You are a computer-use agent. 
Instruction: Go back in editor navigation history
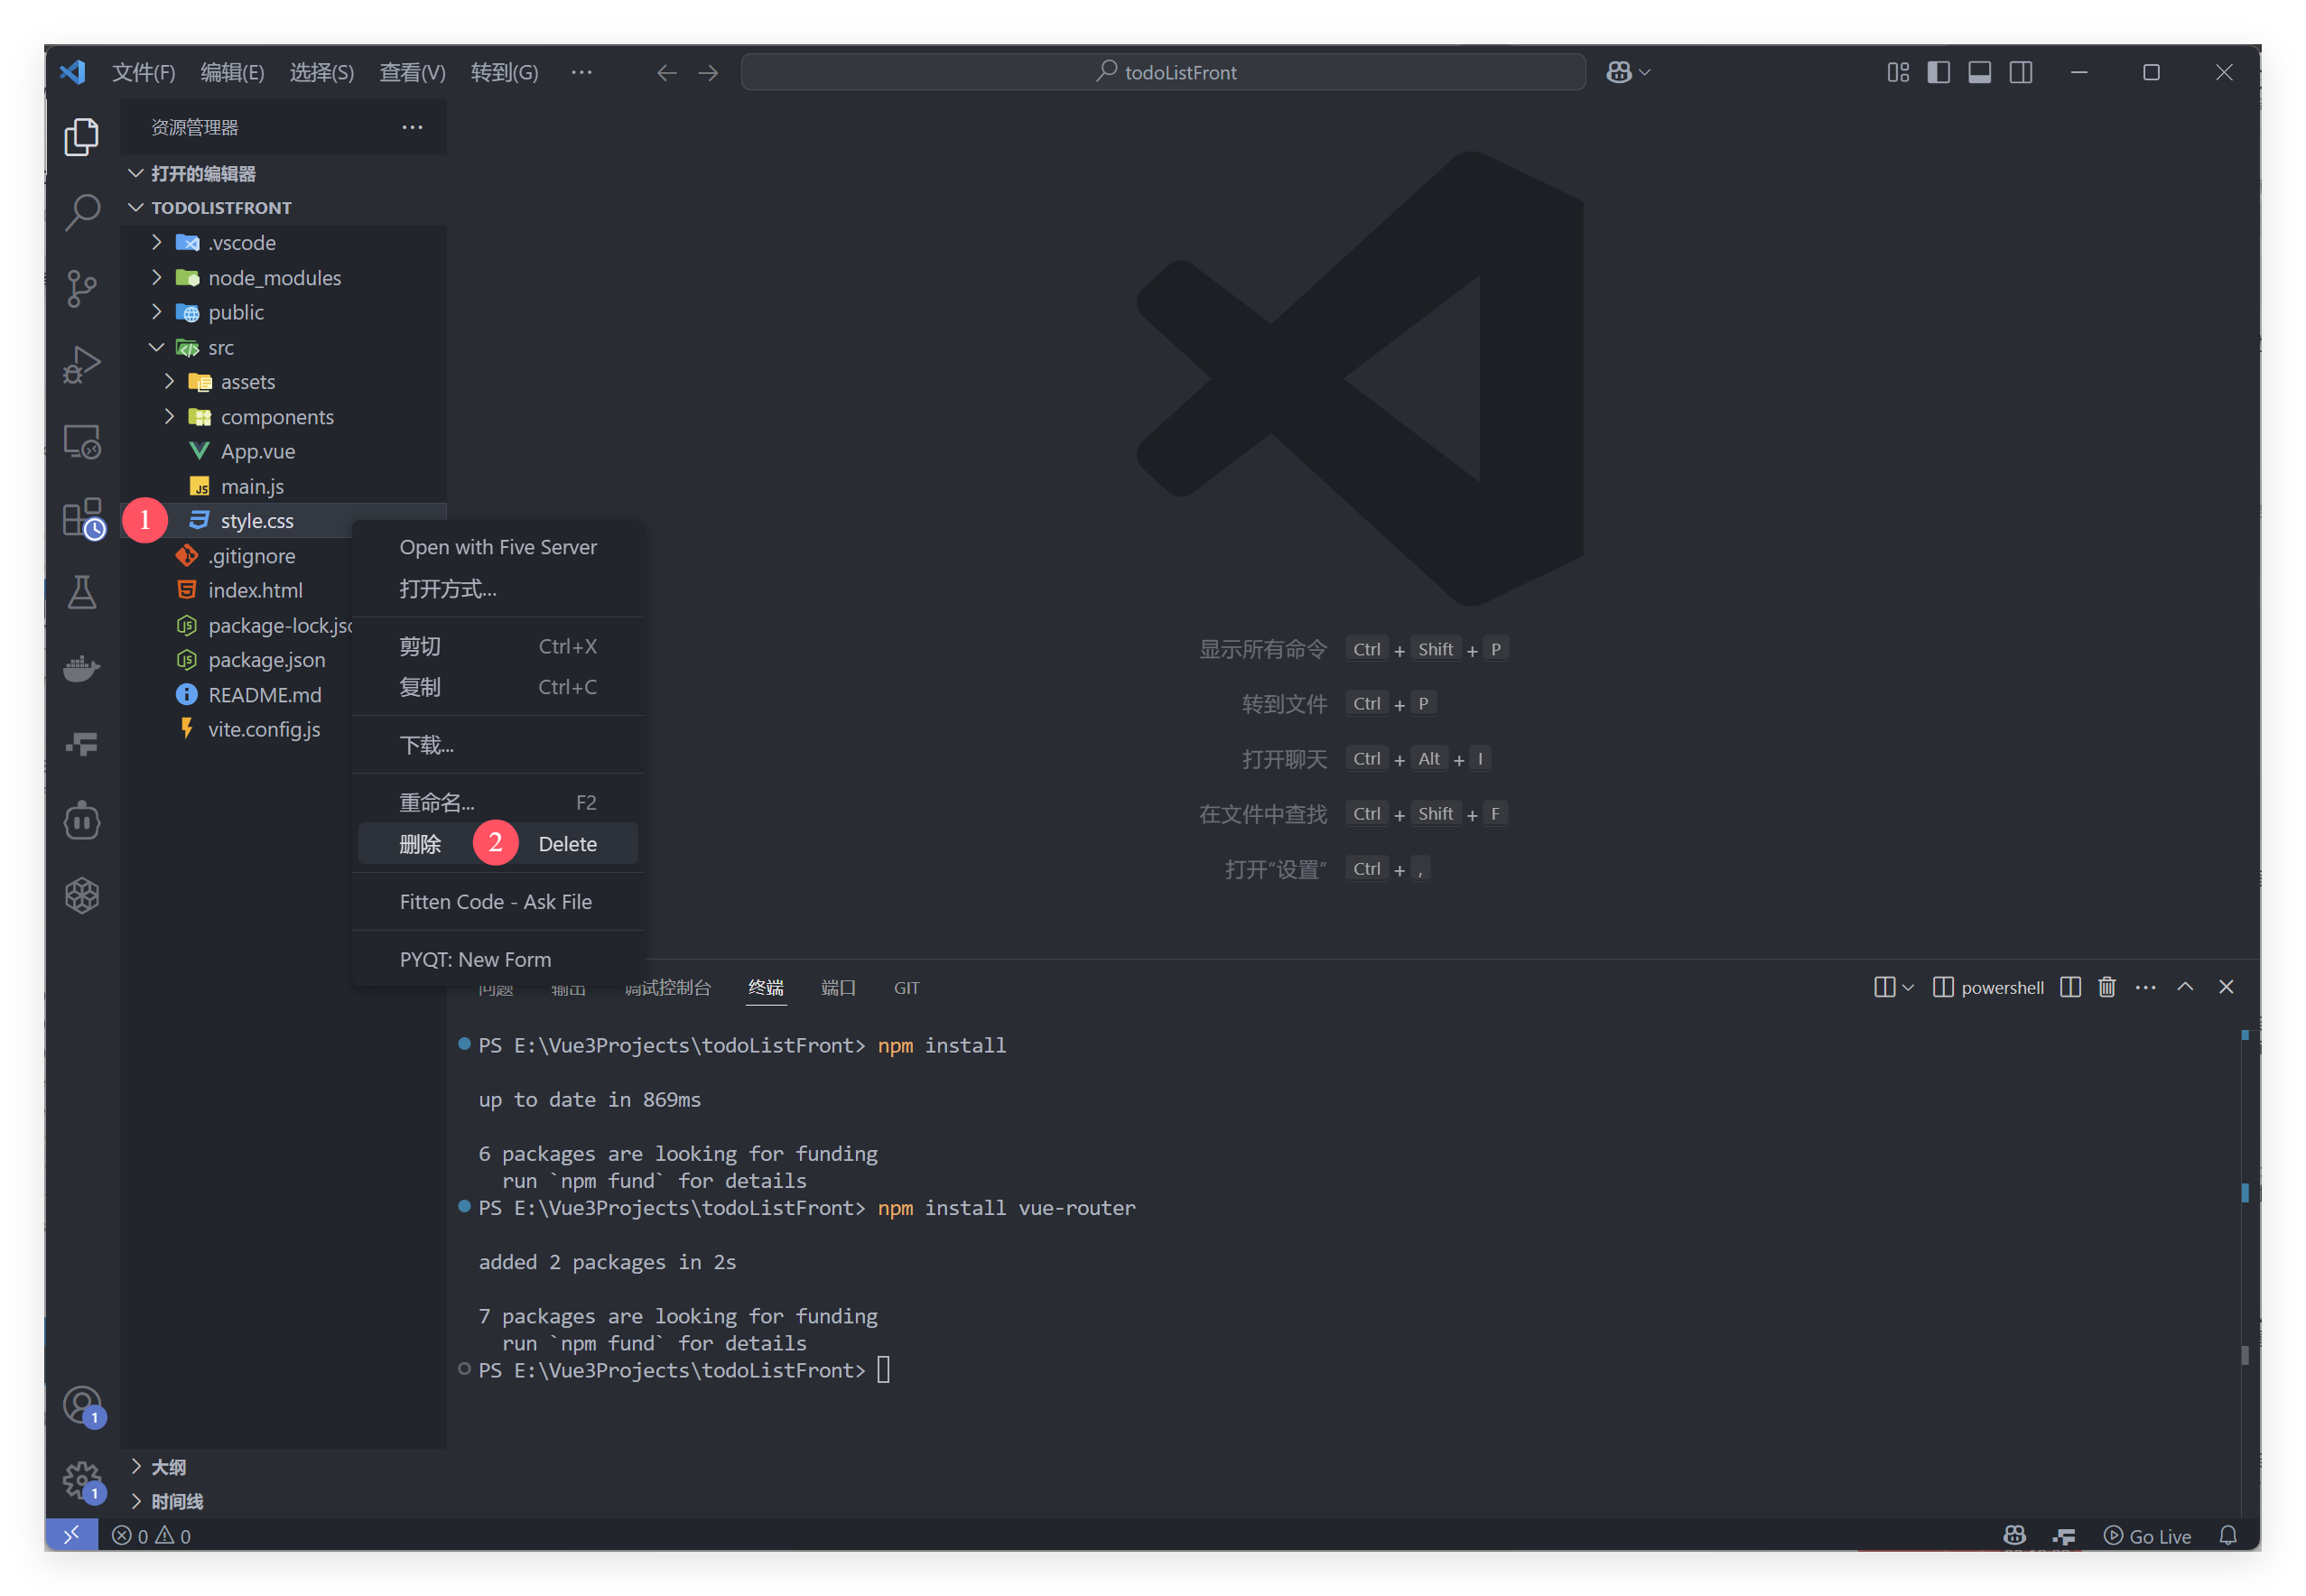pos(667,73)
